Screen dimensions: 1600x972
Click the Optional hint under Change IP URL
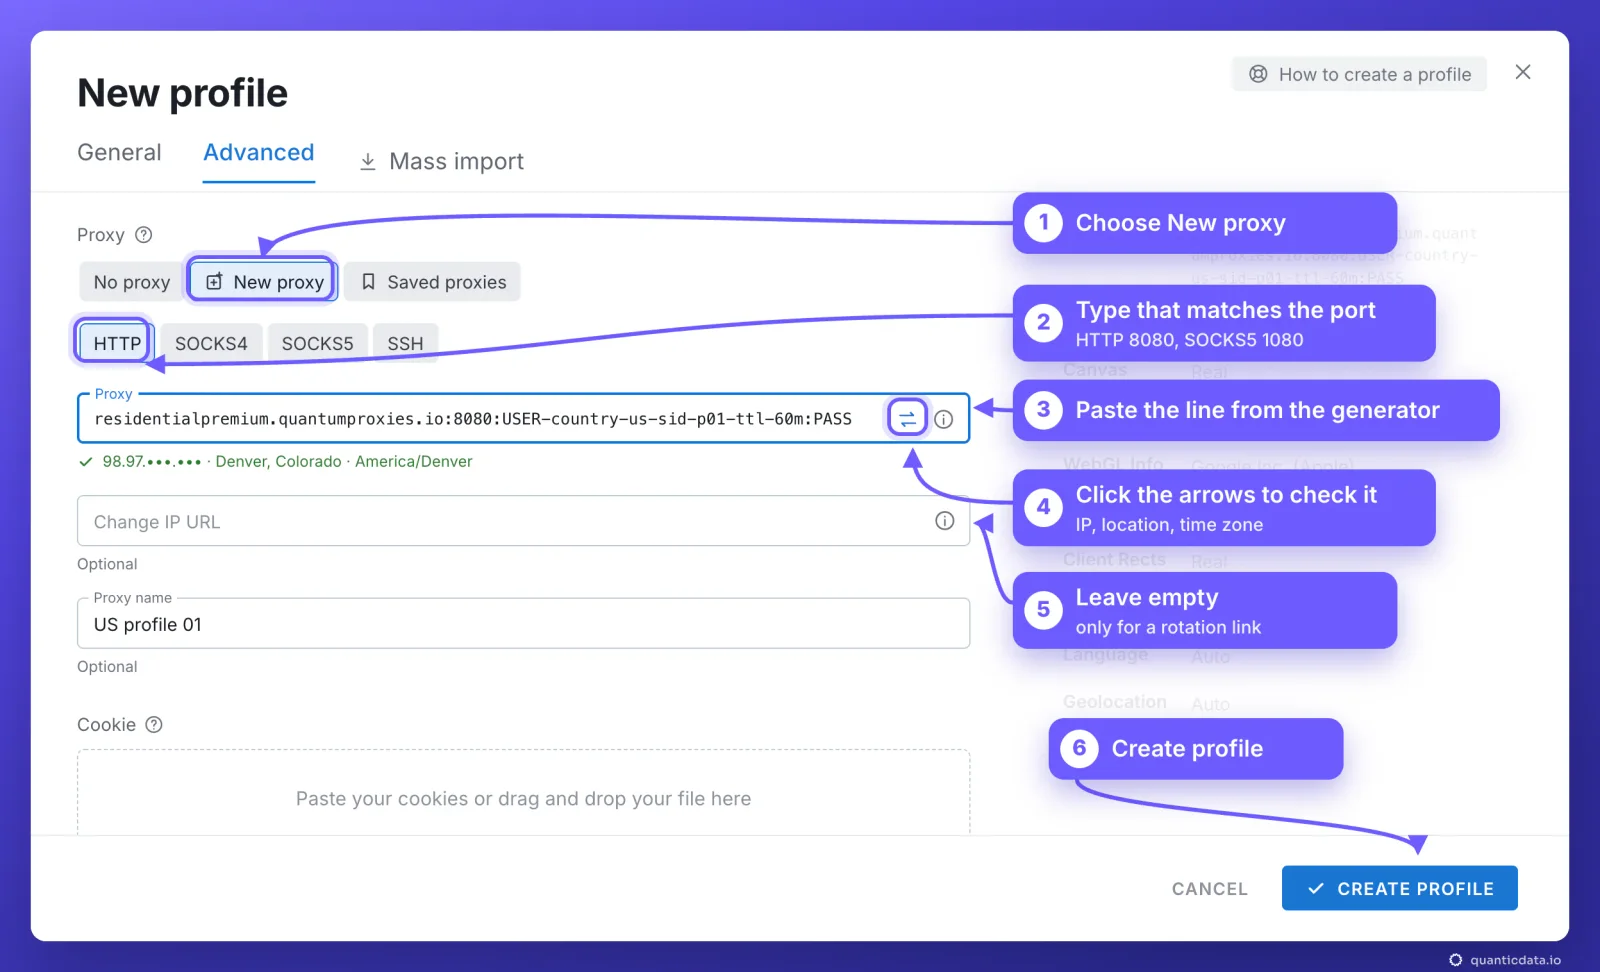coord(107,564)
